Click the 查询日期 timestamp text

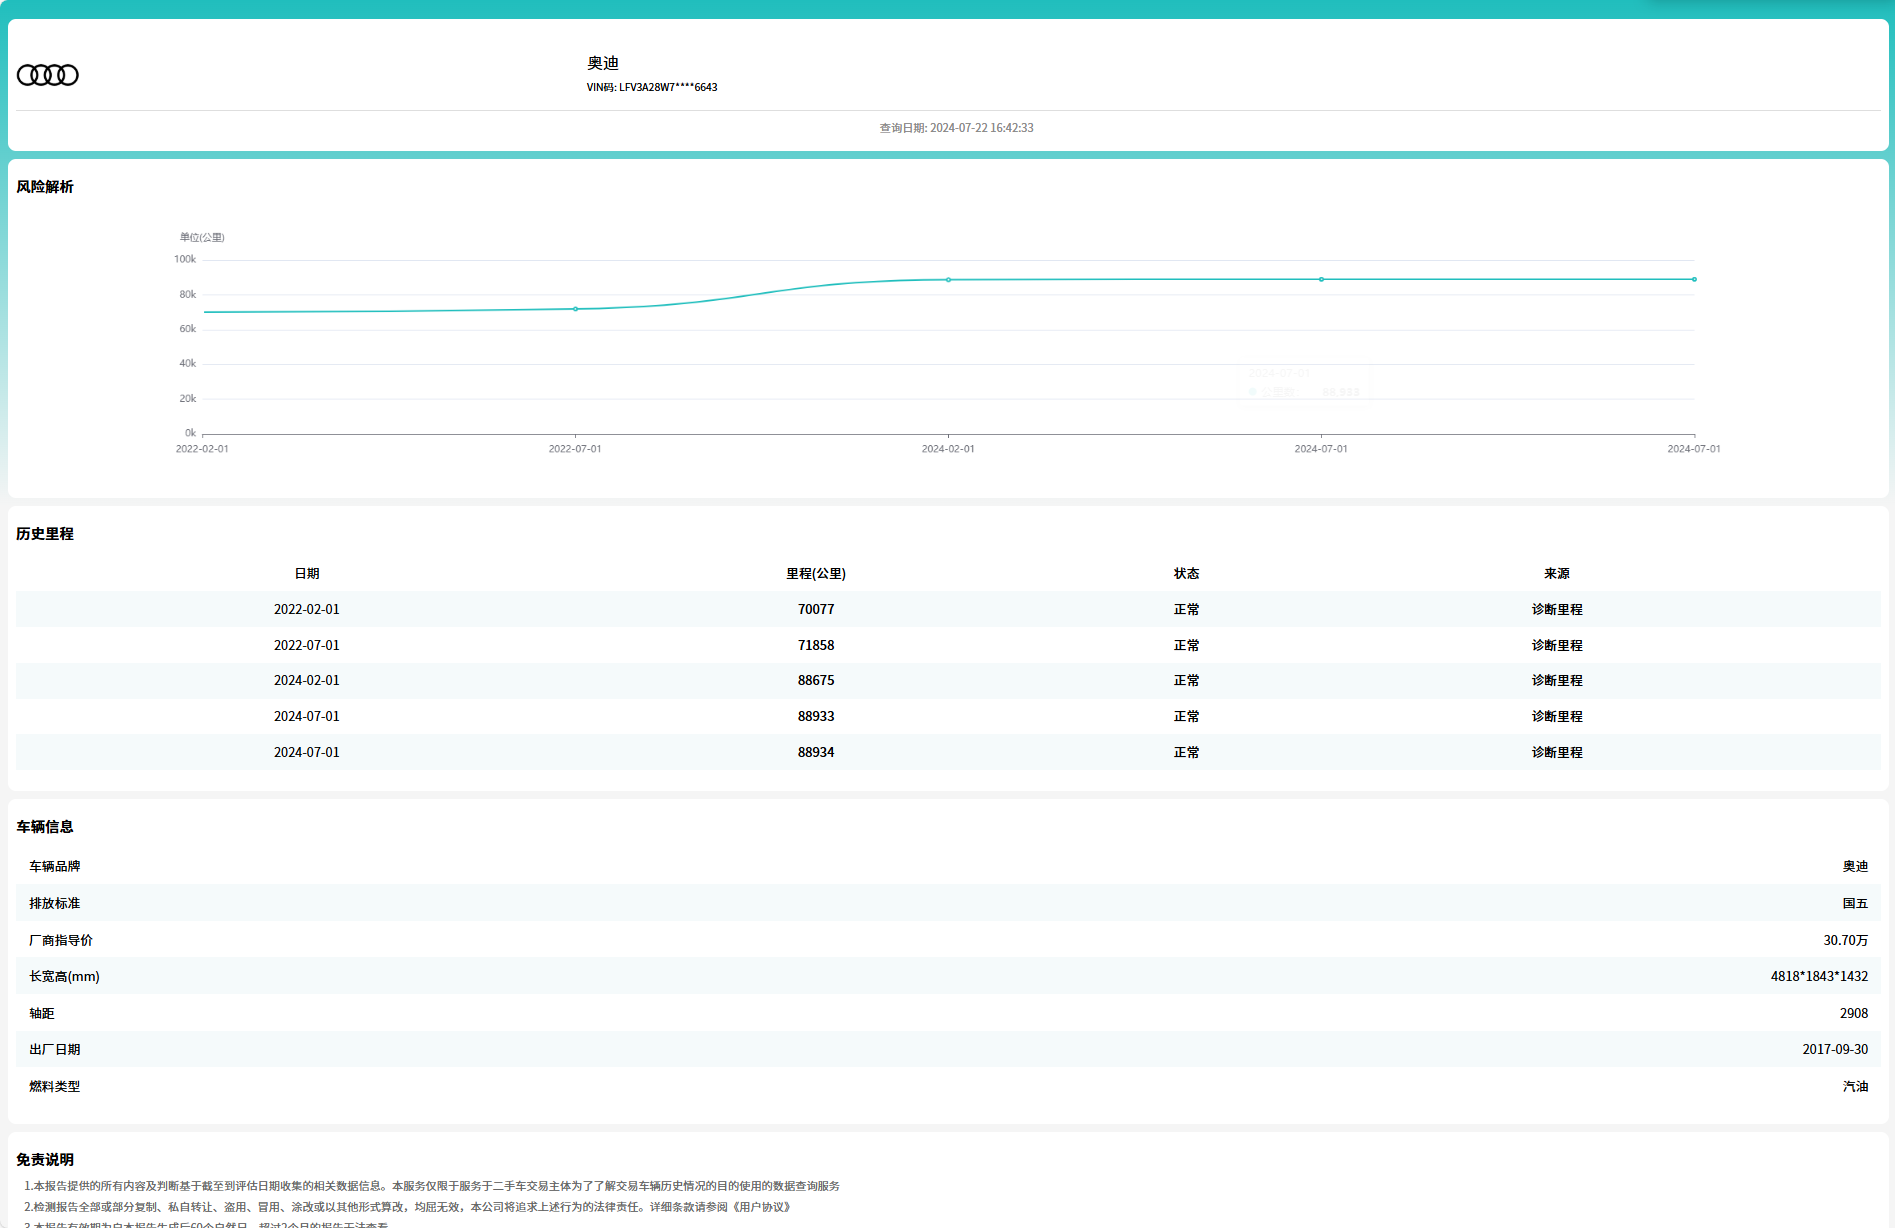(956, 128)
